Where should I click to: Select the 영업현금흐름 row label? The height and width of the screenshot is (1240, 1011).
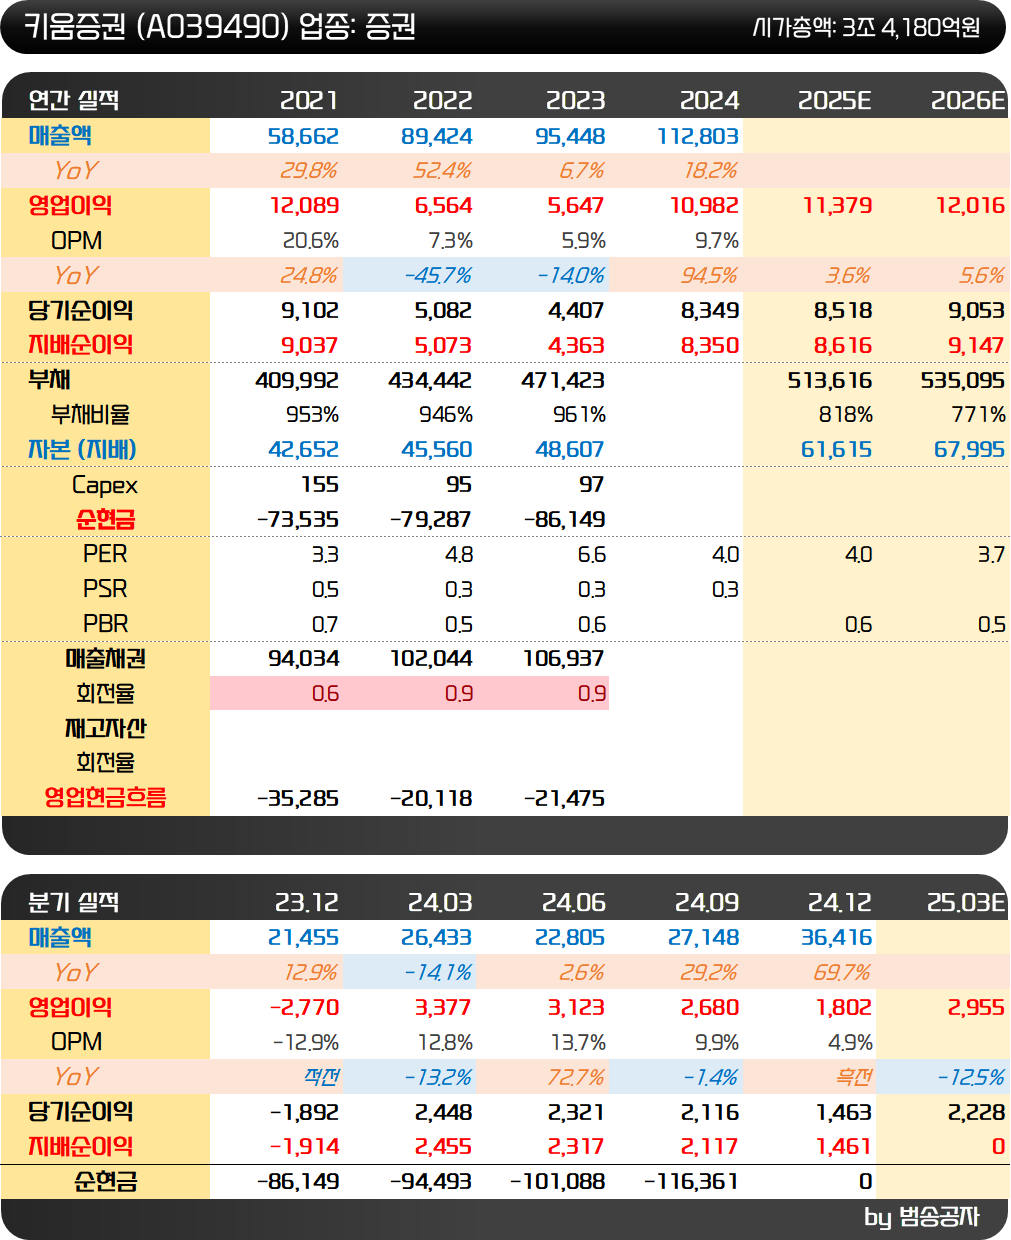(x=105, y=798)
